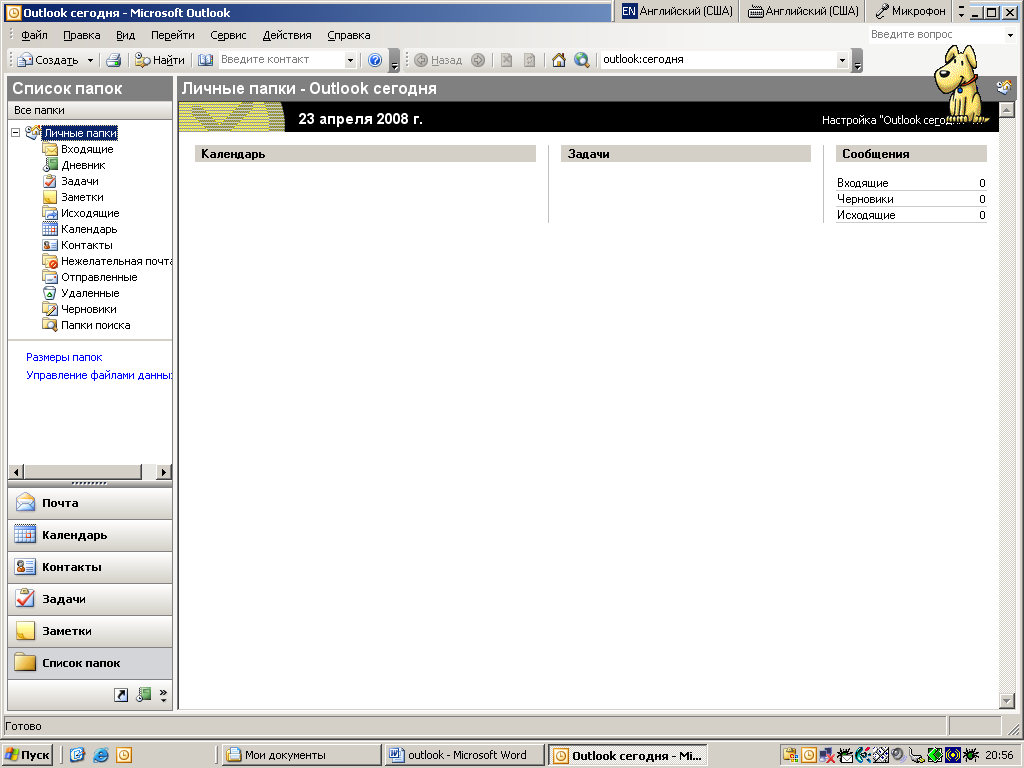Click the Введите контакт input field
The image size is (1024, 768).
pos(281,60)
